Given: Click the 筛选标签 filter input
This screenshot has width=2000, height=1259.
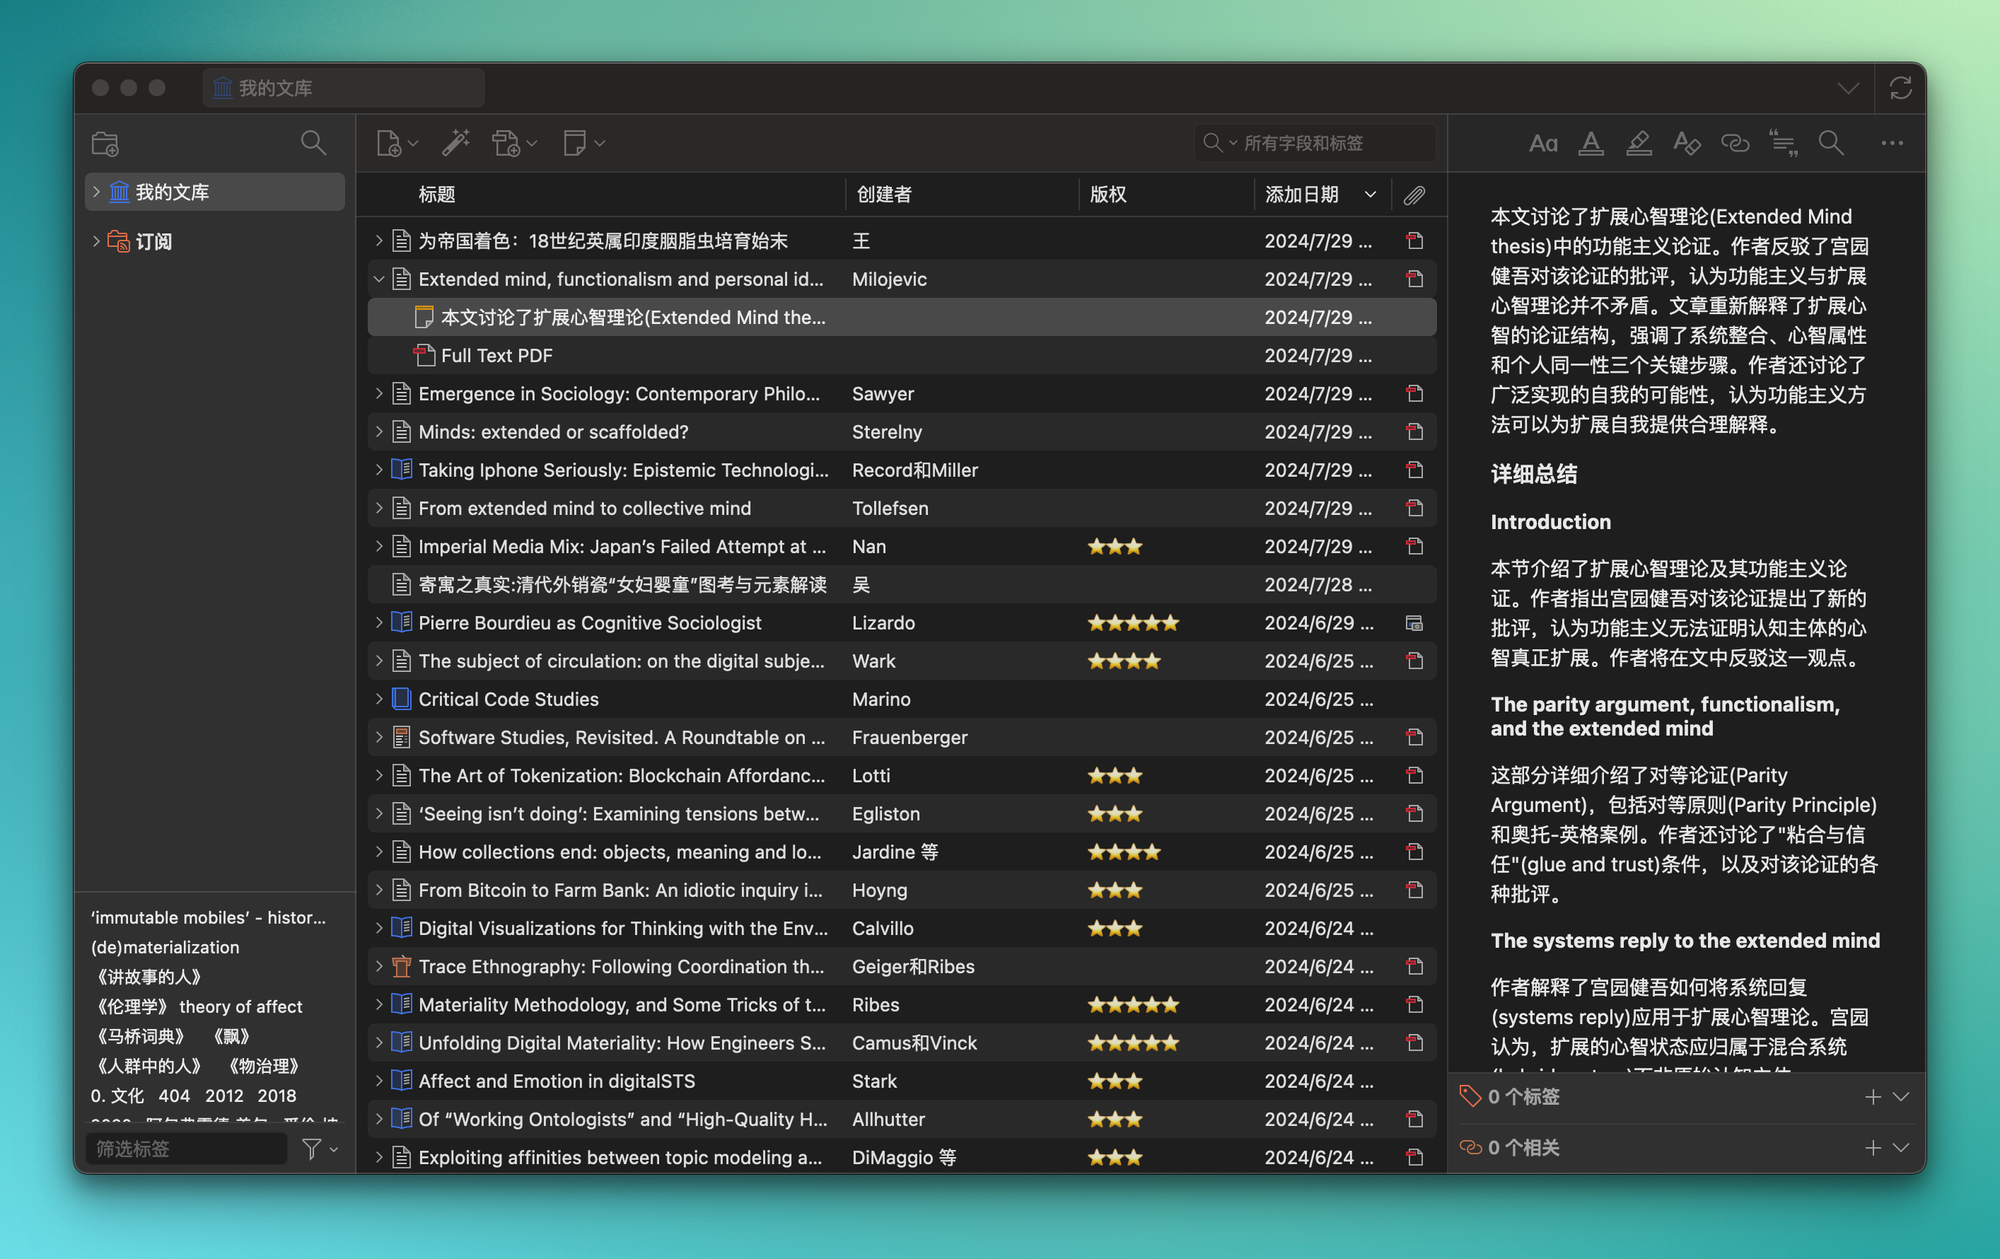Looking at the screenshot, I should tap(186, 1149).
